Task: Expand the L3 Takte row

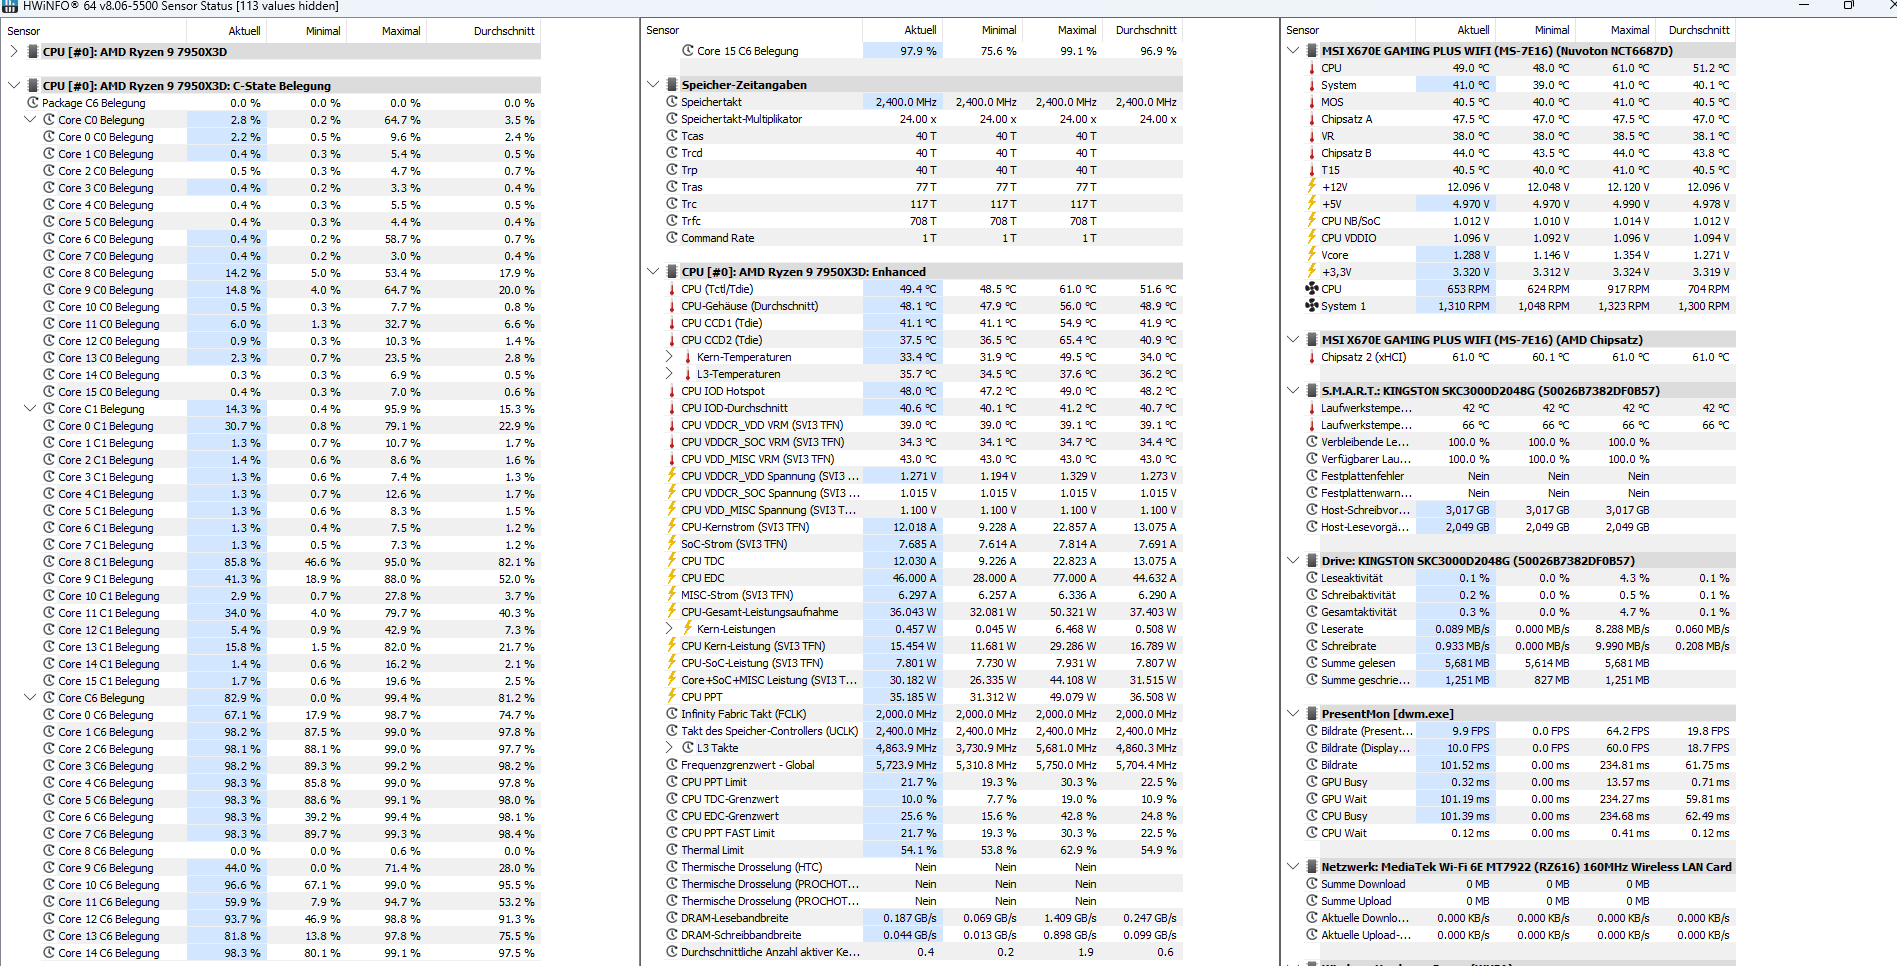Action: pos(670,747)
